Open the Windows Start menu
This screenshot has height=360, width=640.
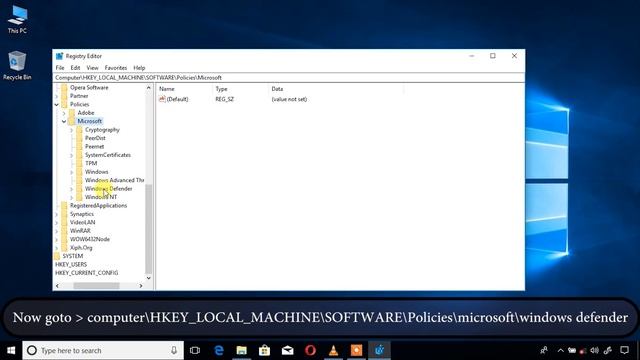[11, 350]
